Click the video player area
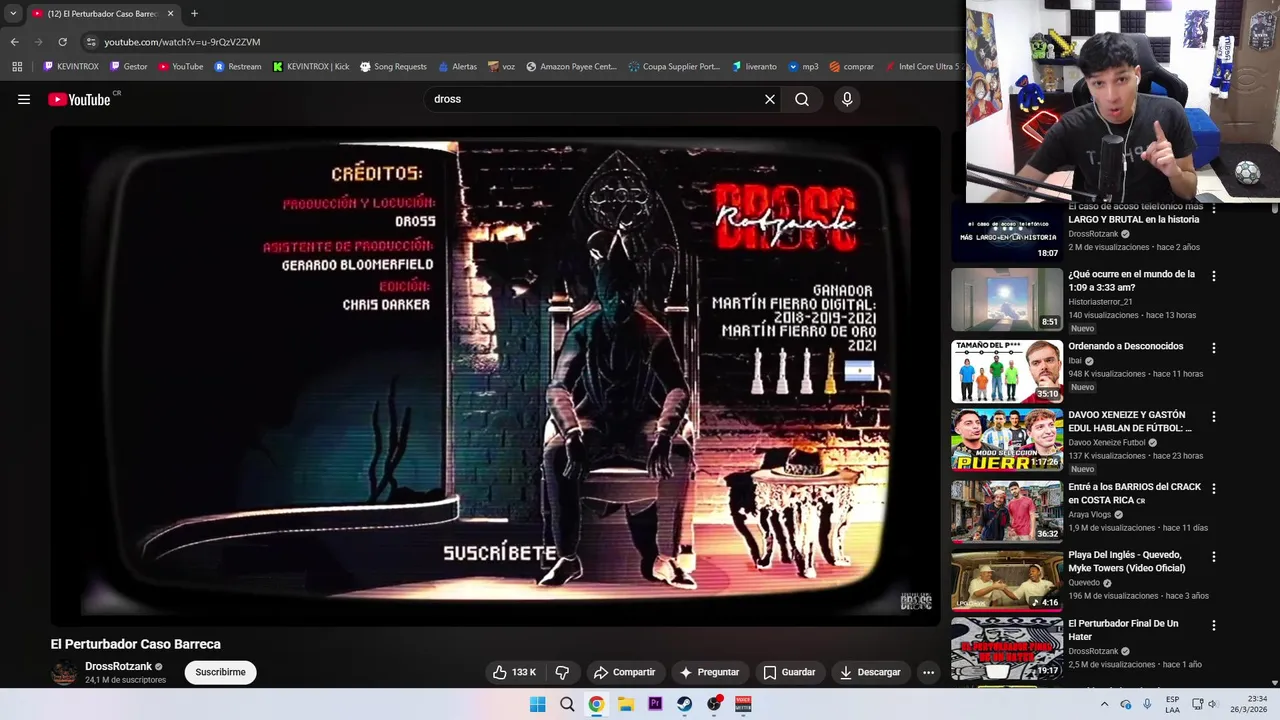The height and width of the screenshot is (720, 1280). pos(495,377)
